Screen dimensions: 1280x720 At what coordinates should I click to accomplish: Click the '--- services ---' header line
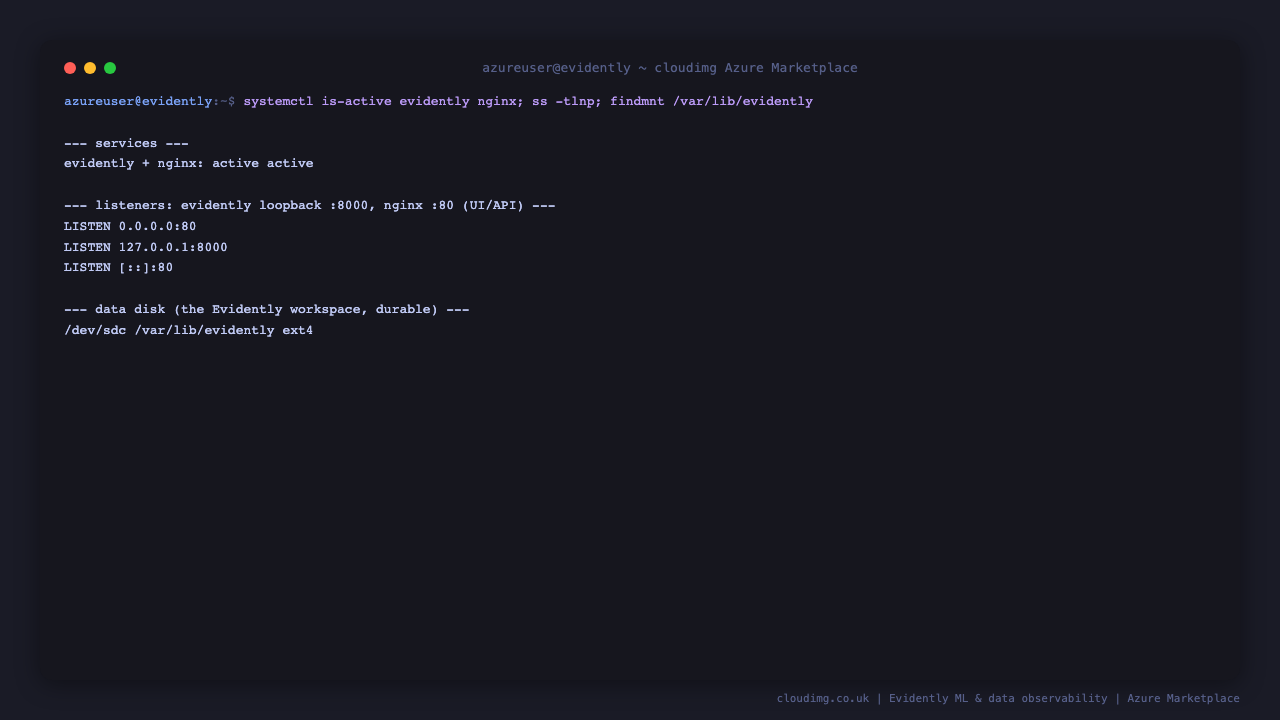tap(126, 143)
